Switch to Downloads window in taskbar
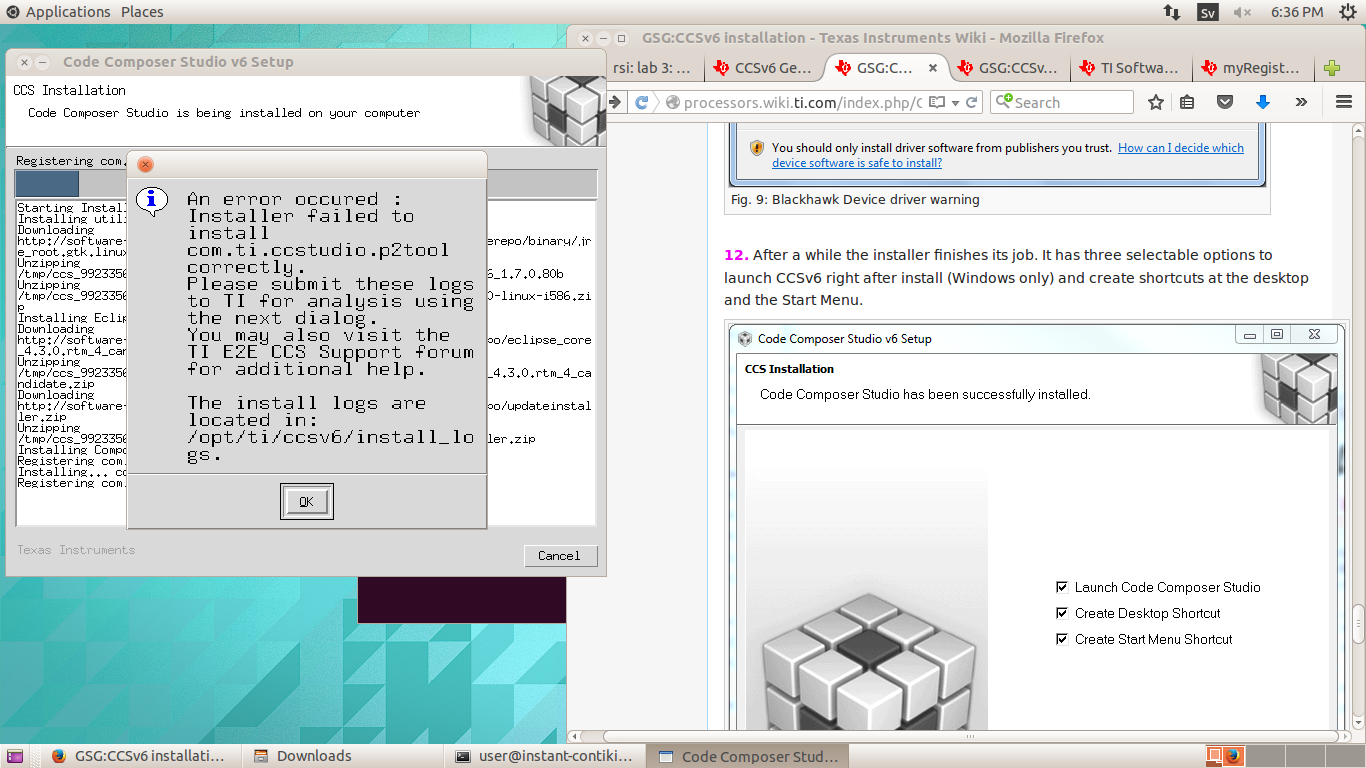Screen dimensions: 1366x768 (x=341, y=756)
